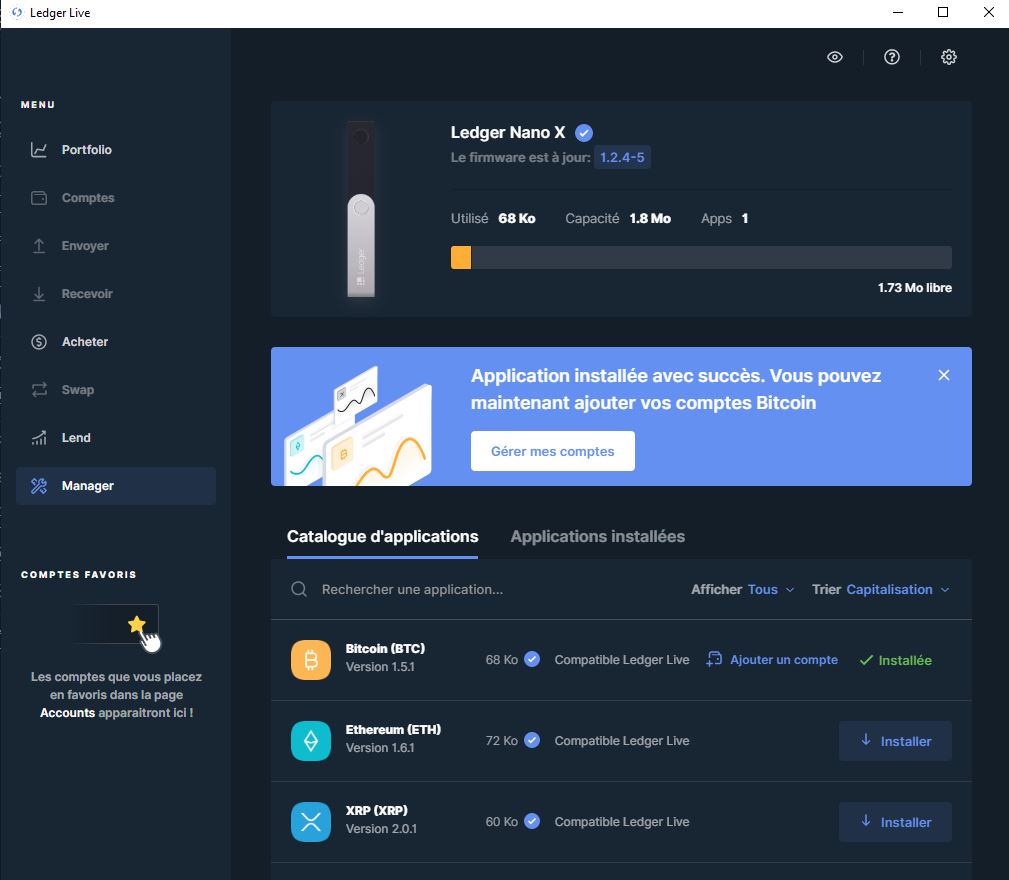Click the favorites star placeholder icon
The image size is (1009, 880).
coord(136,624)
